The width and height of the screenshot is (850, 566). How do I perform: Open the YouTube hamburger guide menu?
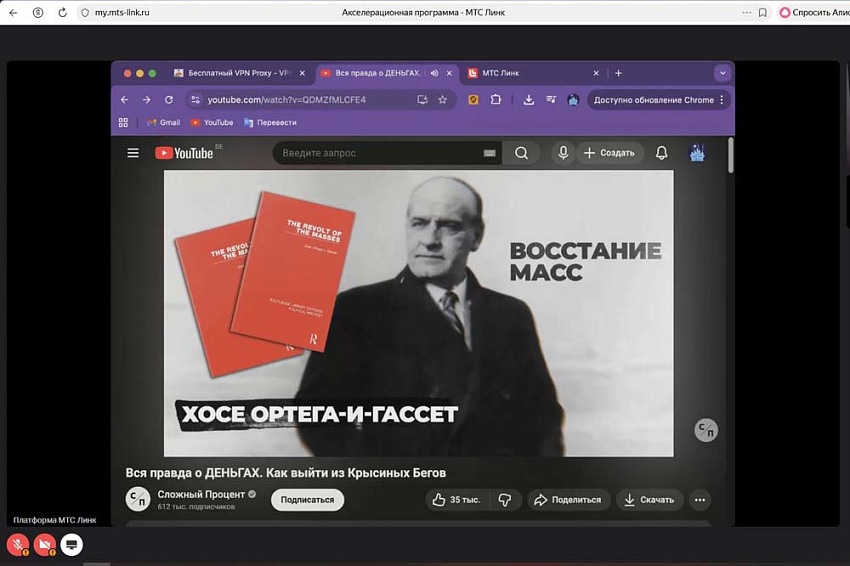pyautogui.click(x=133, y=153)
